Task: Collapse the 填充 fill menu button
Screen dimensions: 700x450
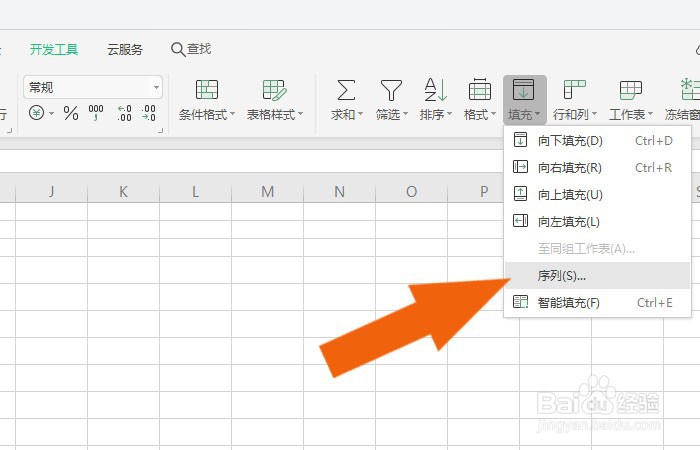Action: tap(525, 100)
